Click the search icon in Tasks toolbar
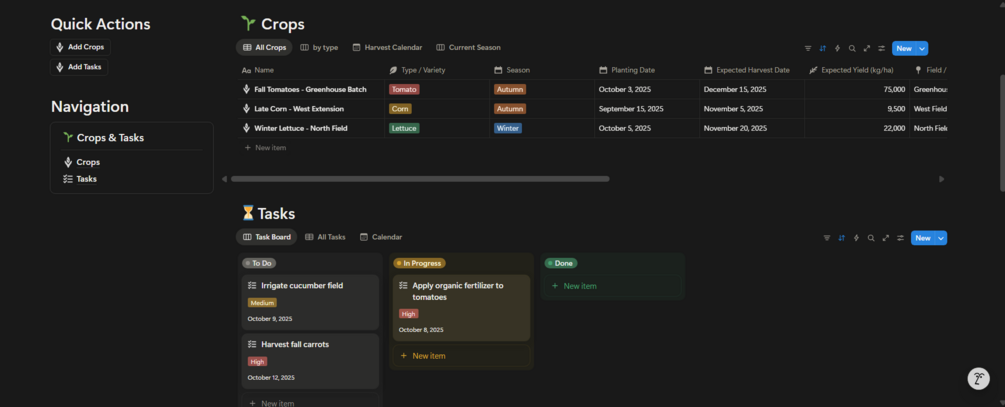Screen dimensions: 1005x407 pos(871,238)
